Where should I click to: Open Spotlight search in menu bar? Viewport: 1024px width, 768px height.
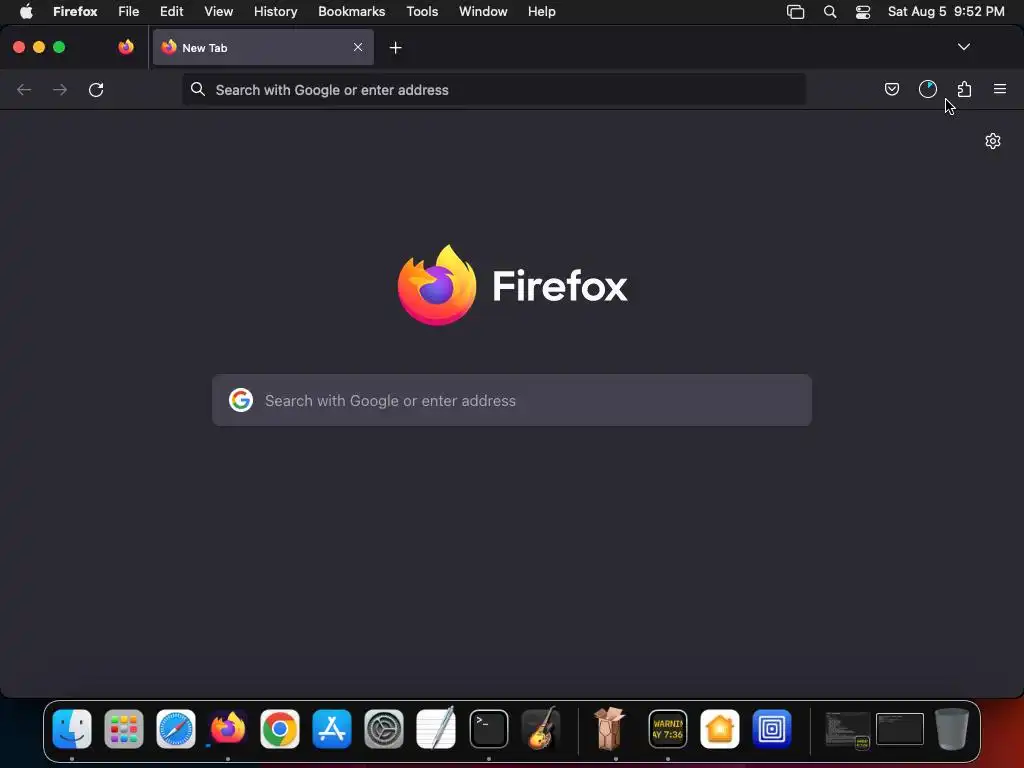point(830,12)
